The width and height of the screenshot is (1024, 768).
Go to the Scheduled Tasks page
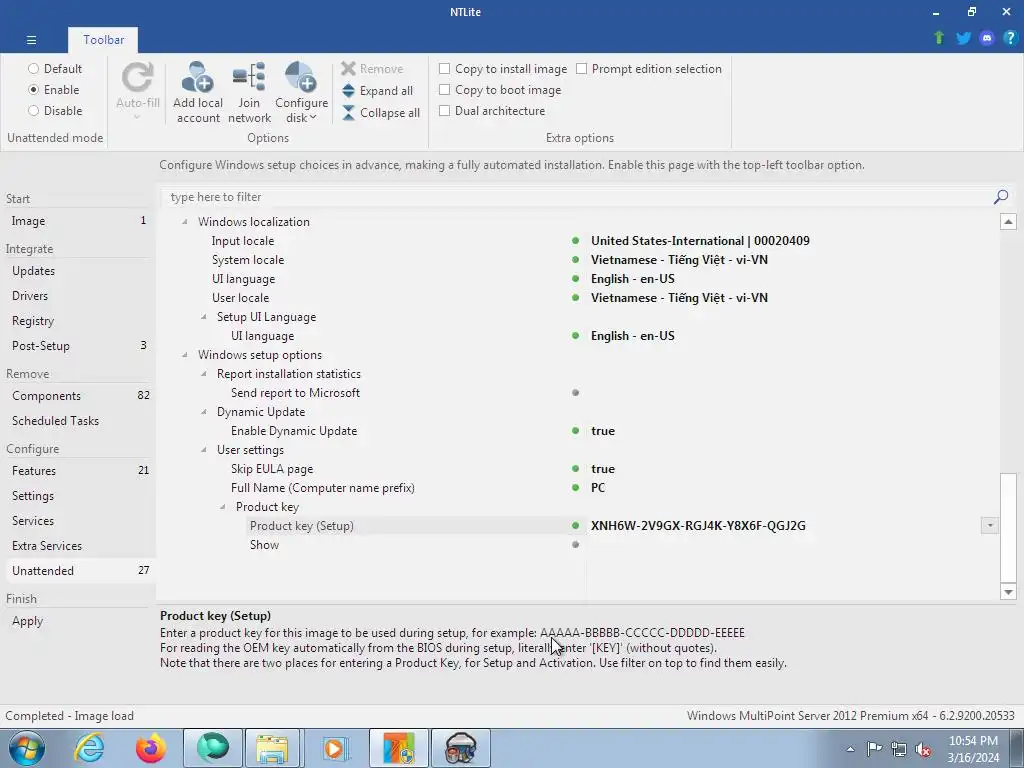[78, 421]
